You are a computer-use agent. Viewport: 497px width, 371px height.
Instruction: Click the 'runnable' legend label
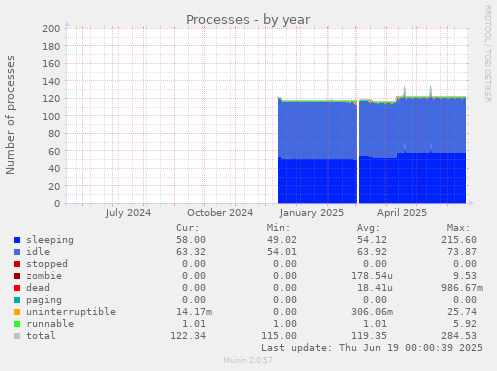coord(50,324)
